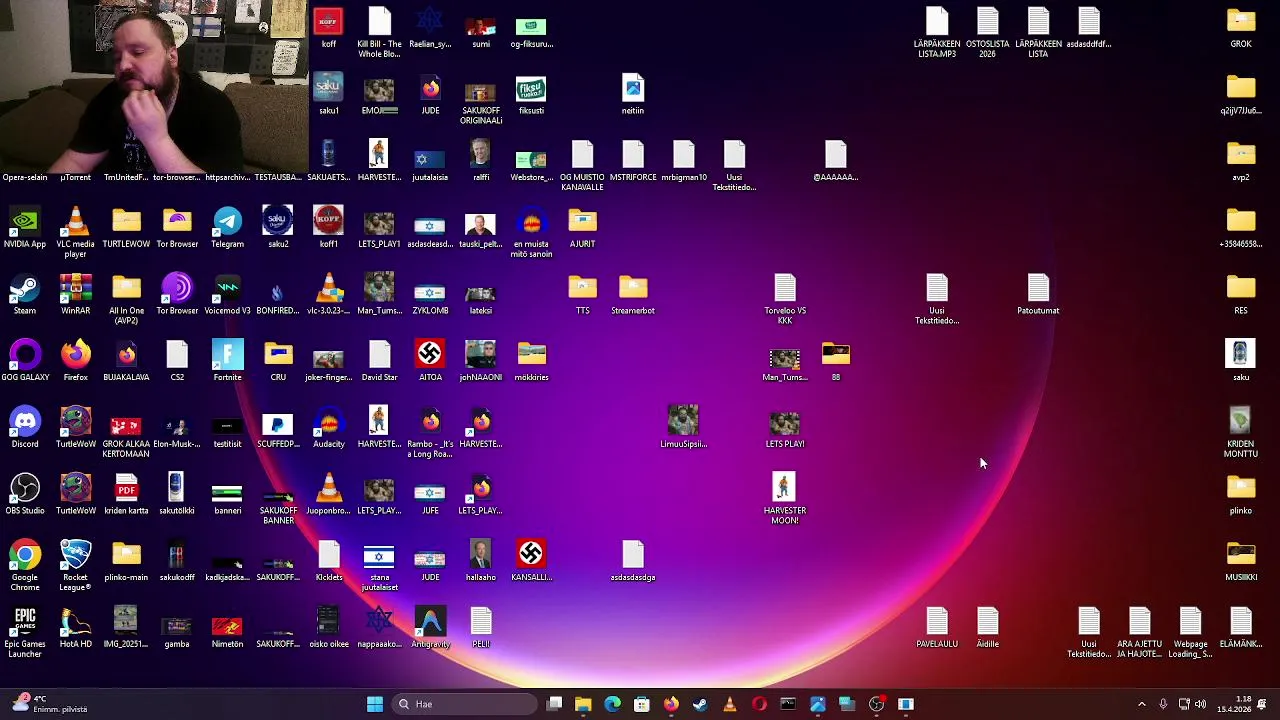Open the GROK folder

click(1241, 28)
